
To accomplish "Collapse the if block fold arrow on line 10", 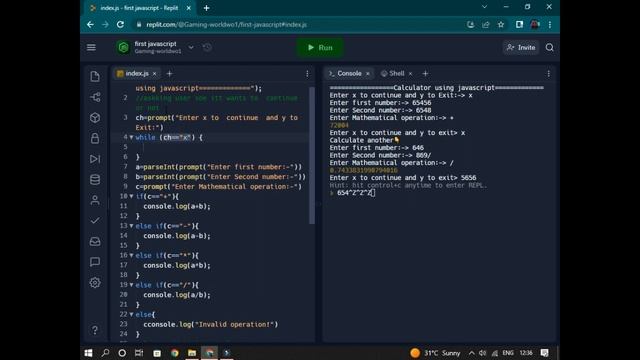I will pyautogui.click(x=131, y=196).
